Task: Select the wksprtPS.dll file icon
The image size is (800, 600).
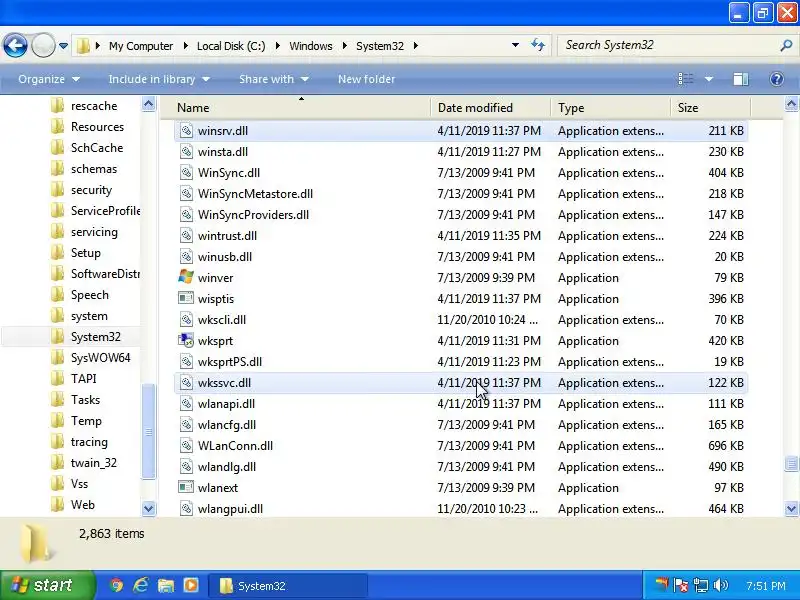Action: point(186,362)
